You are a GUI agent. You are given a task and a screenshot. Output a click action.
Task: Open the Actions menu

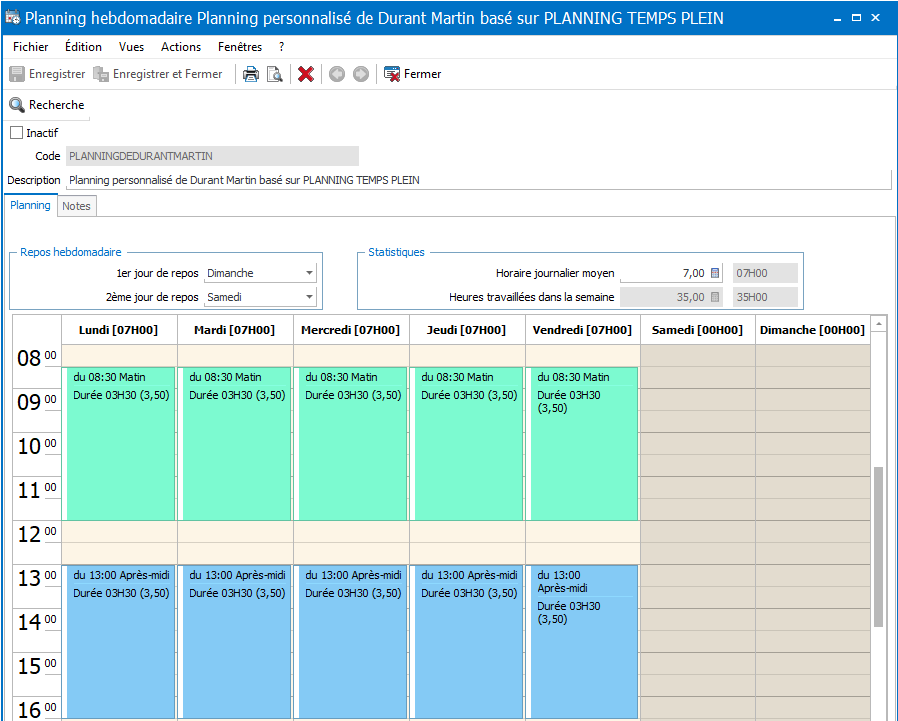click(181, 47)
